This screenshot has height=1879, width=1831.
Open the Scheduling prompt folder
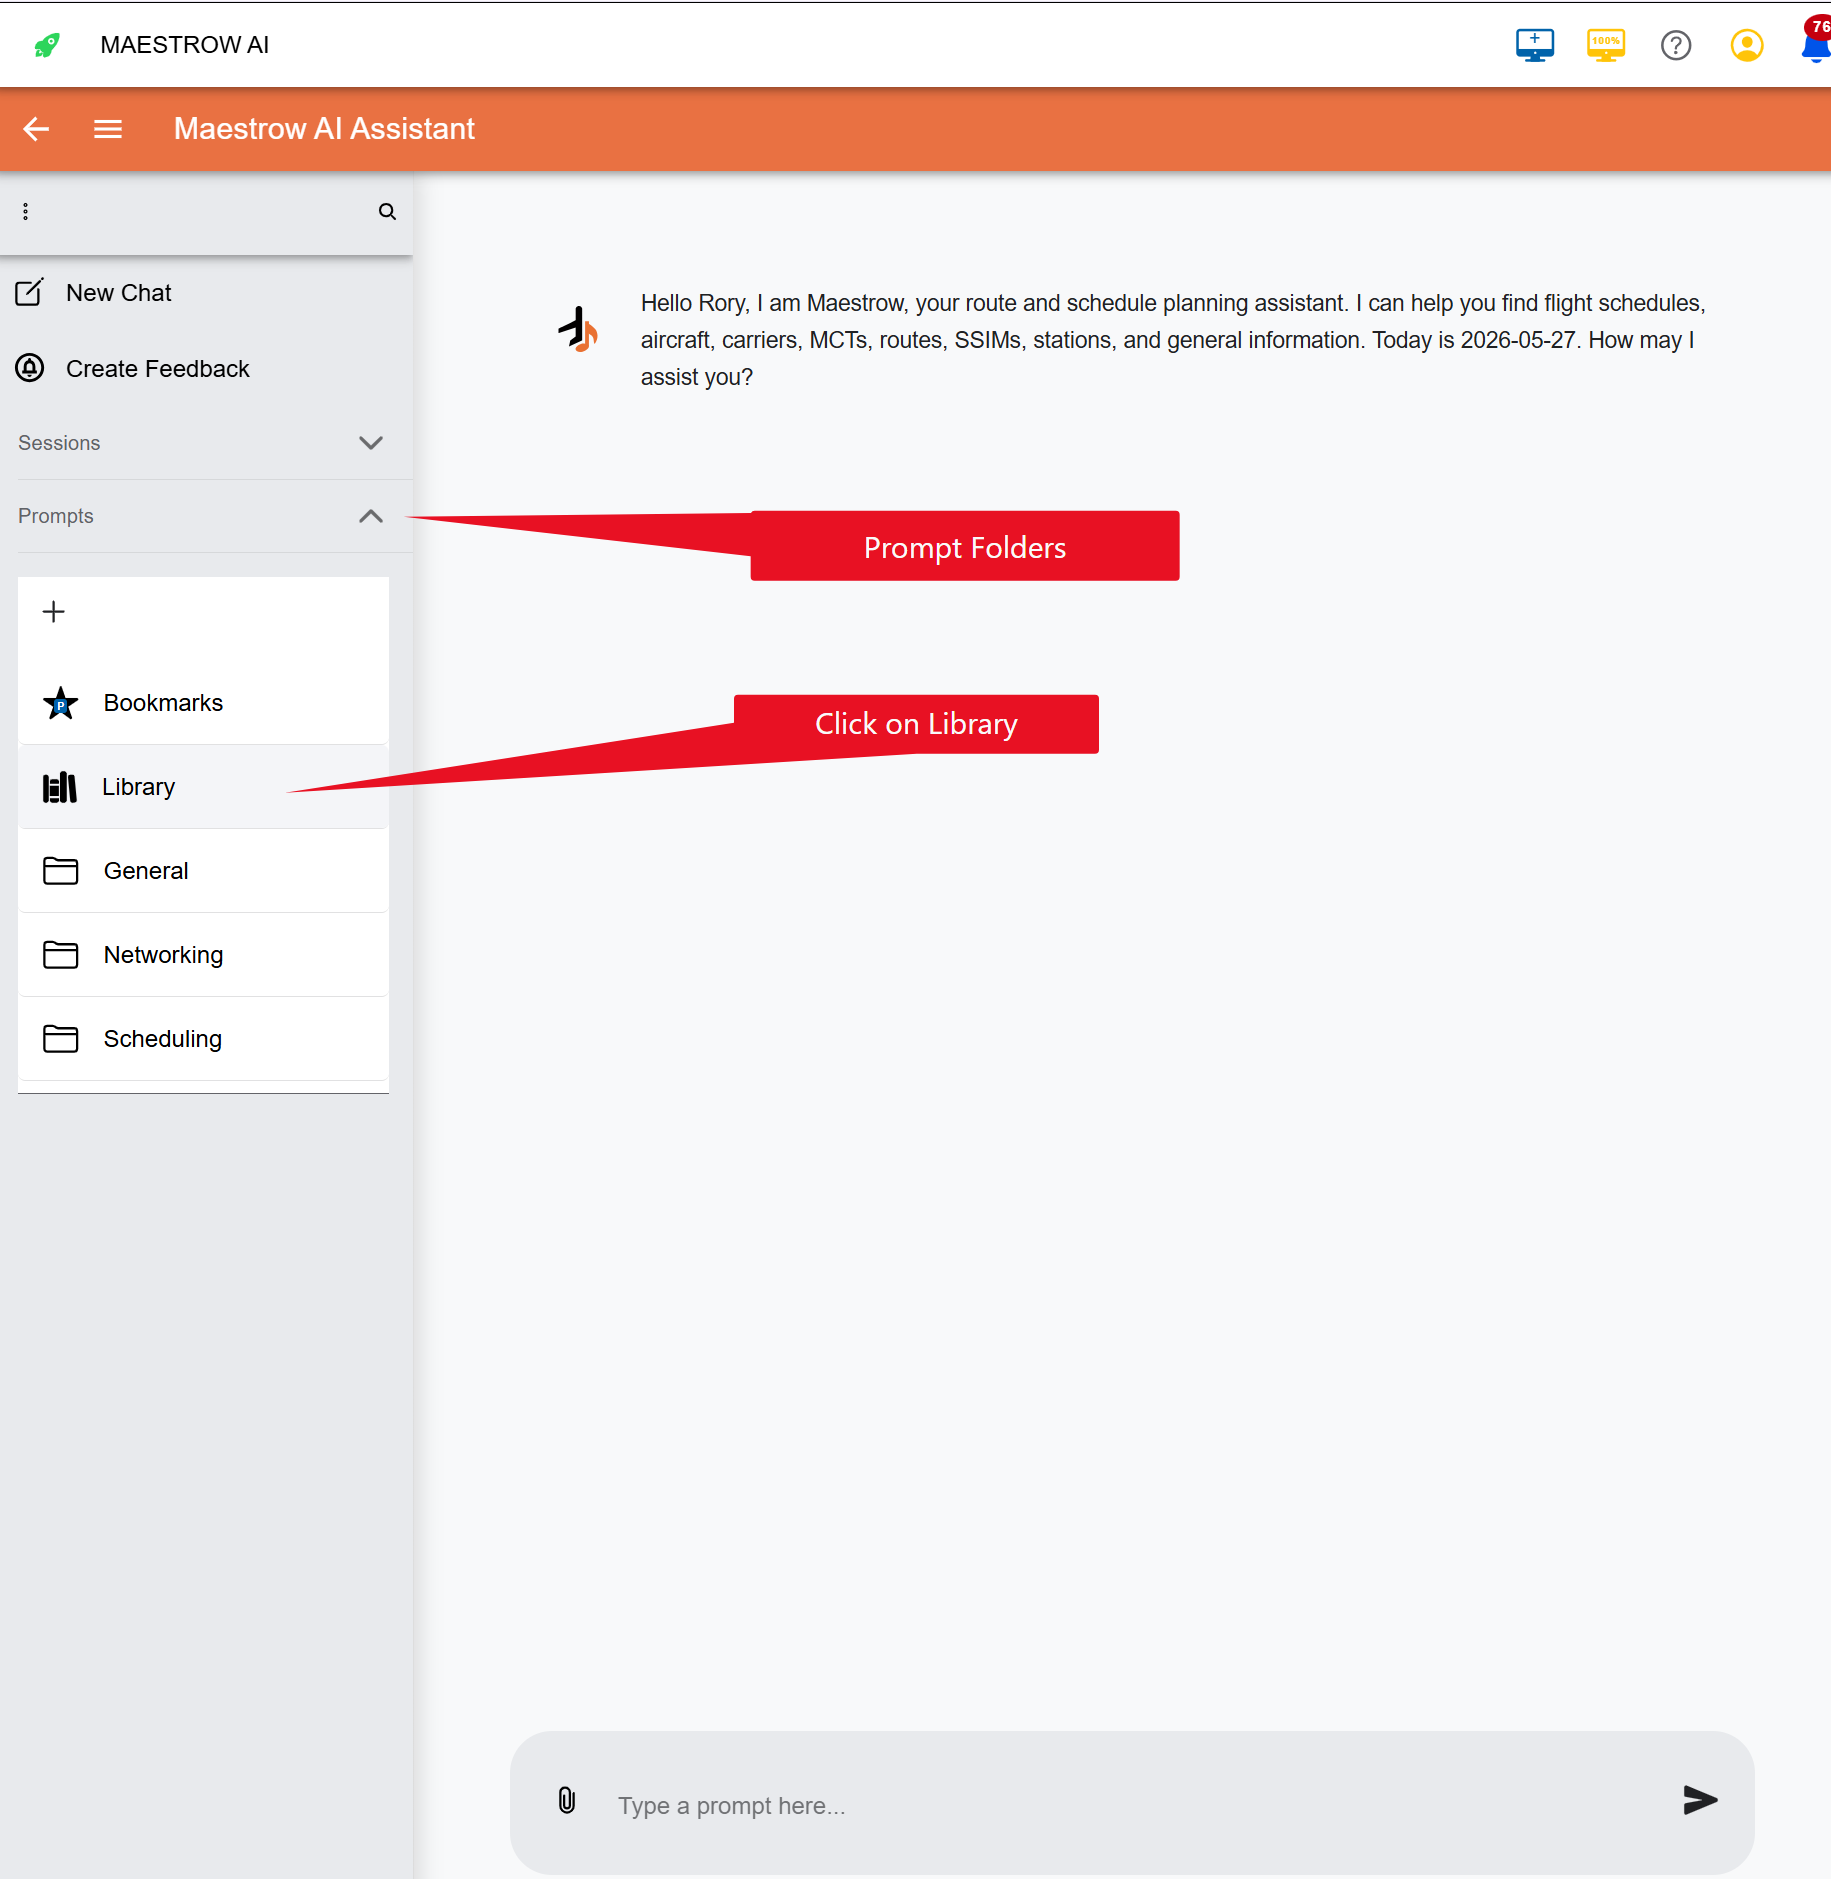coord(203,1039)
